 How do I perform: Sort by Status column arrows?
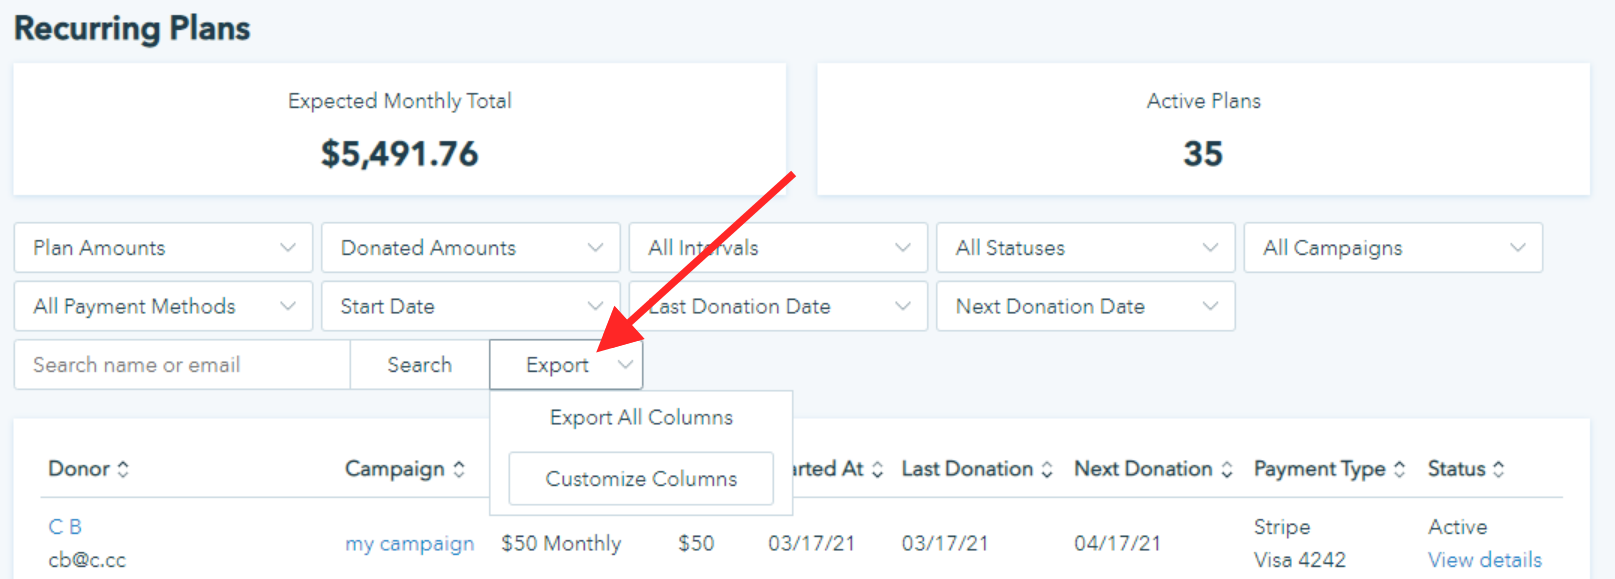(x=1498, y=469)
